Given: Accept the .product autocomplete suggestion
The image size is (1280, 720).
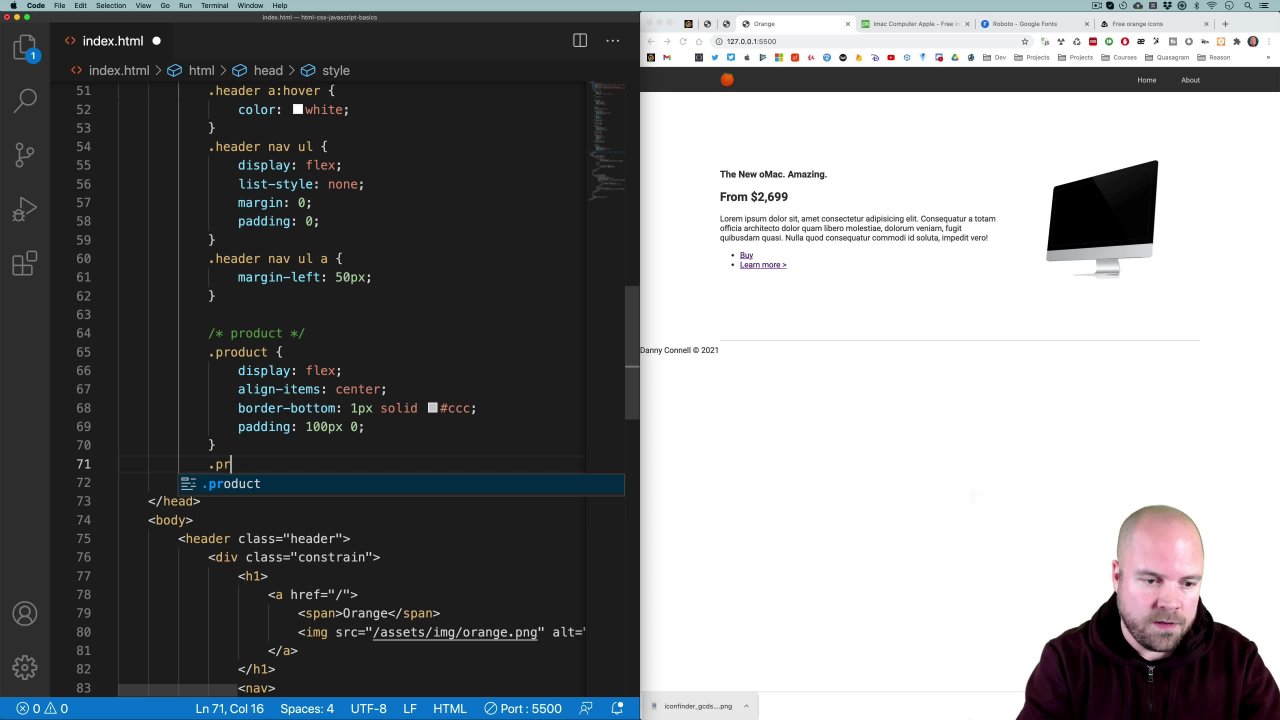Looking at the screenshot, I should 234,484.
